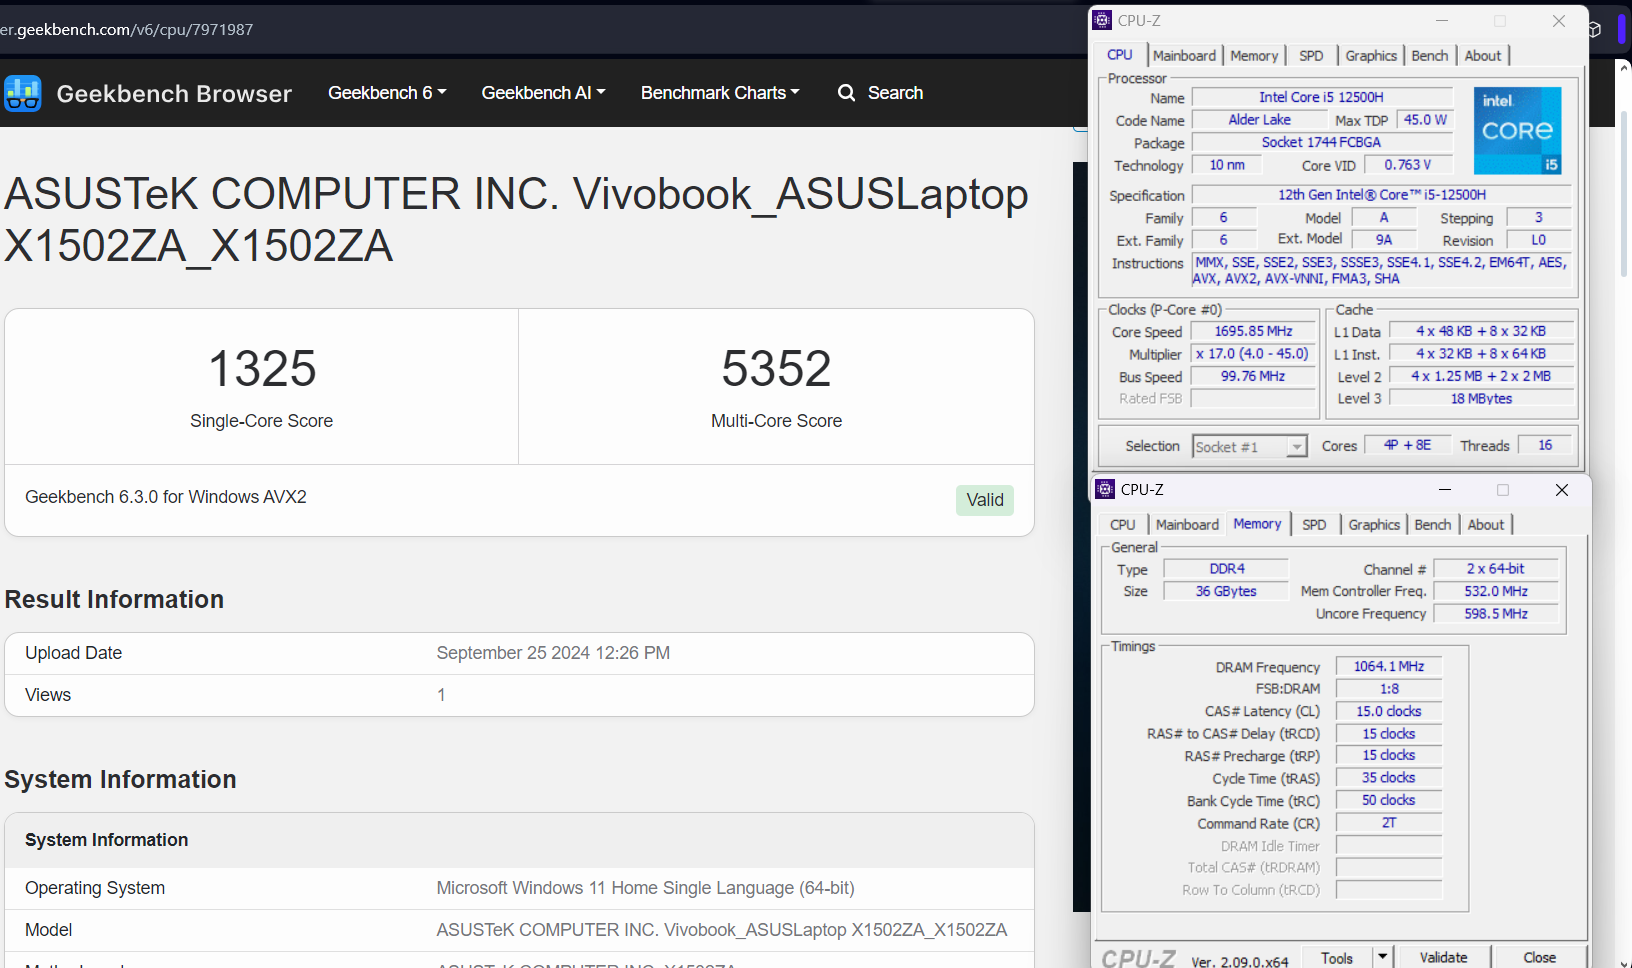Click the Bus Speed 99.76 MHz value
This screenshot has width=1632, height=968.
tap(1253, 376)
